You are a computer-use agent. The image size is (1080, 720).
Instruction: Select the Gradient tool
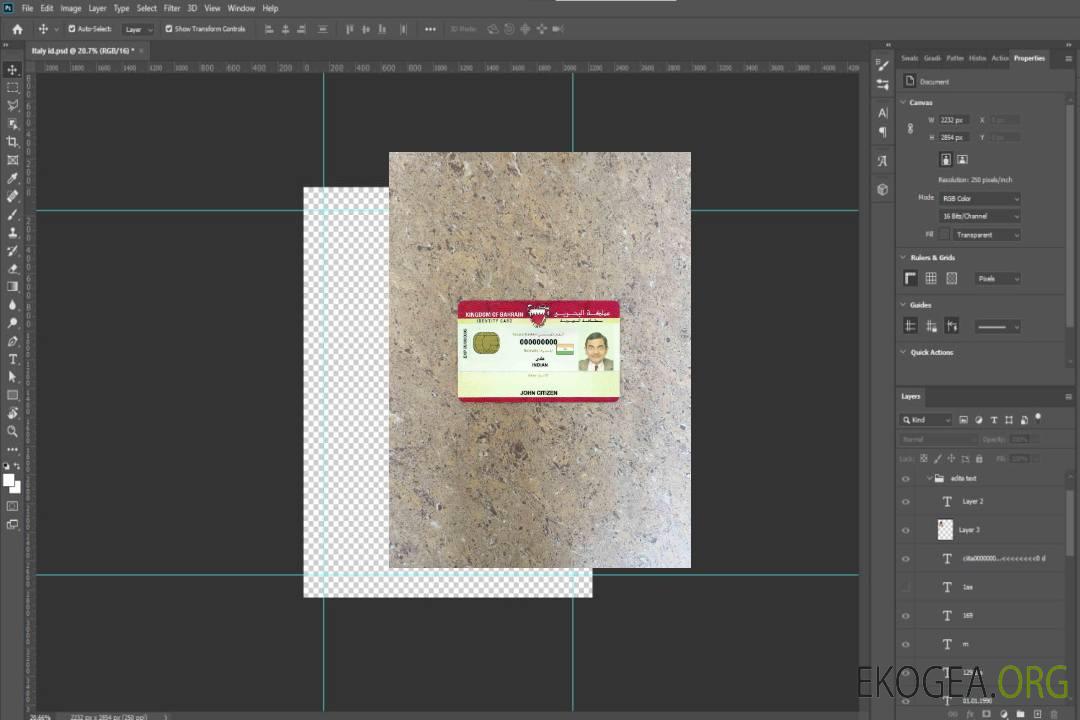(12, 287)
